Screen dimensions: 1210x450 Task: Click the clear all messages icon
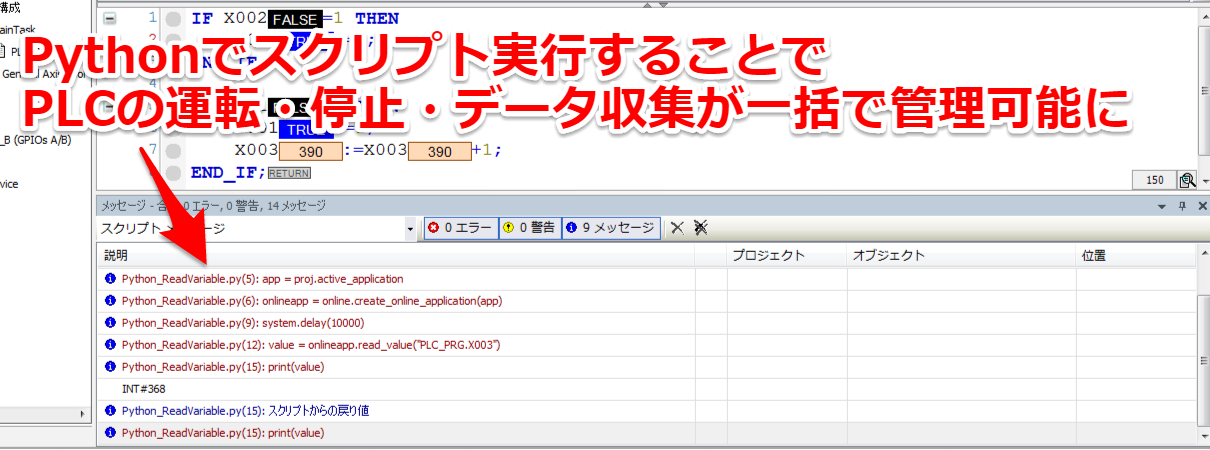tap(700, 228)
